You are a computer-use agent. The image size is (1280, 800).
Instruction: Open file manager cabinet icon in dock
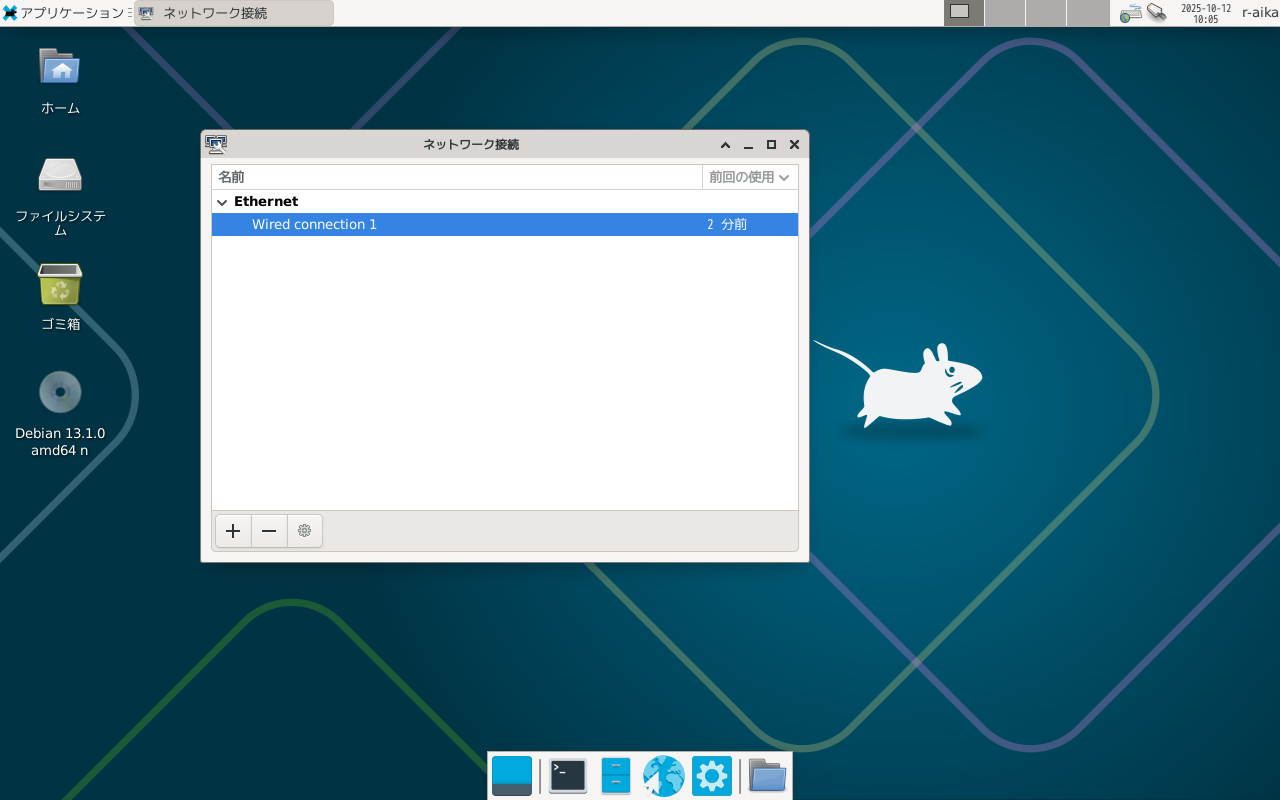616,776
